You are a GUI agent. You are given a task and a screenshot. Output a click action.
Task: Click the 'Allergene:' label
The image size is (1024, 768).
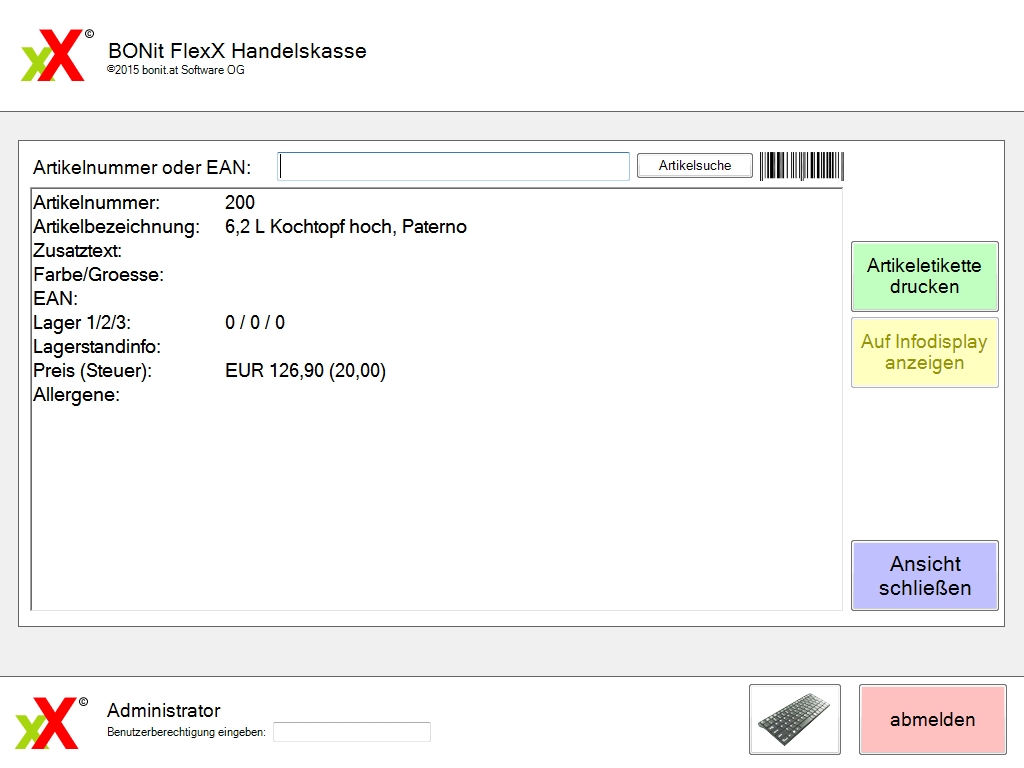76,395
